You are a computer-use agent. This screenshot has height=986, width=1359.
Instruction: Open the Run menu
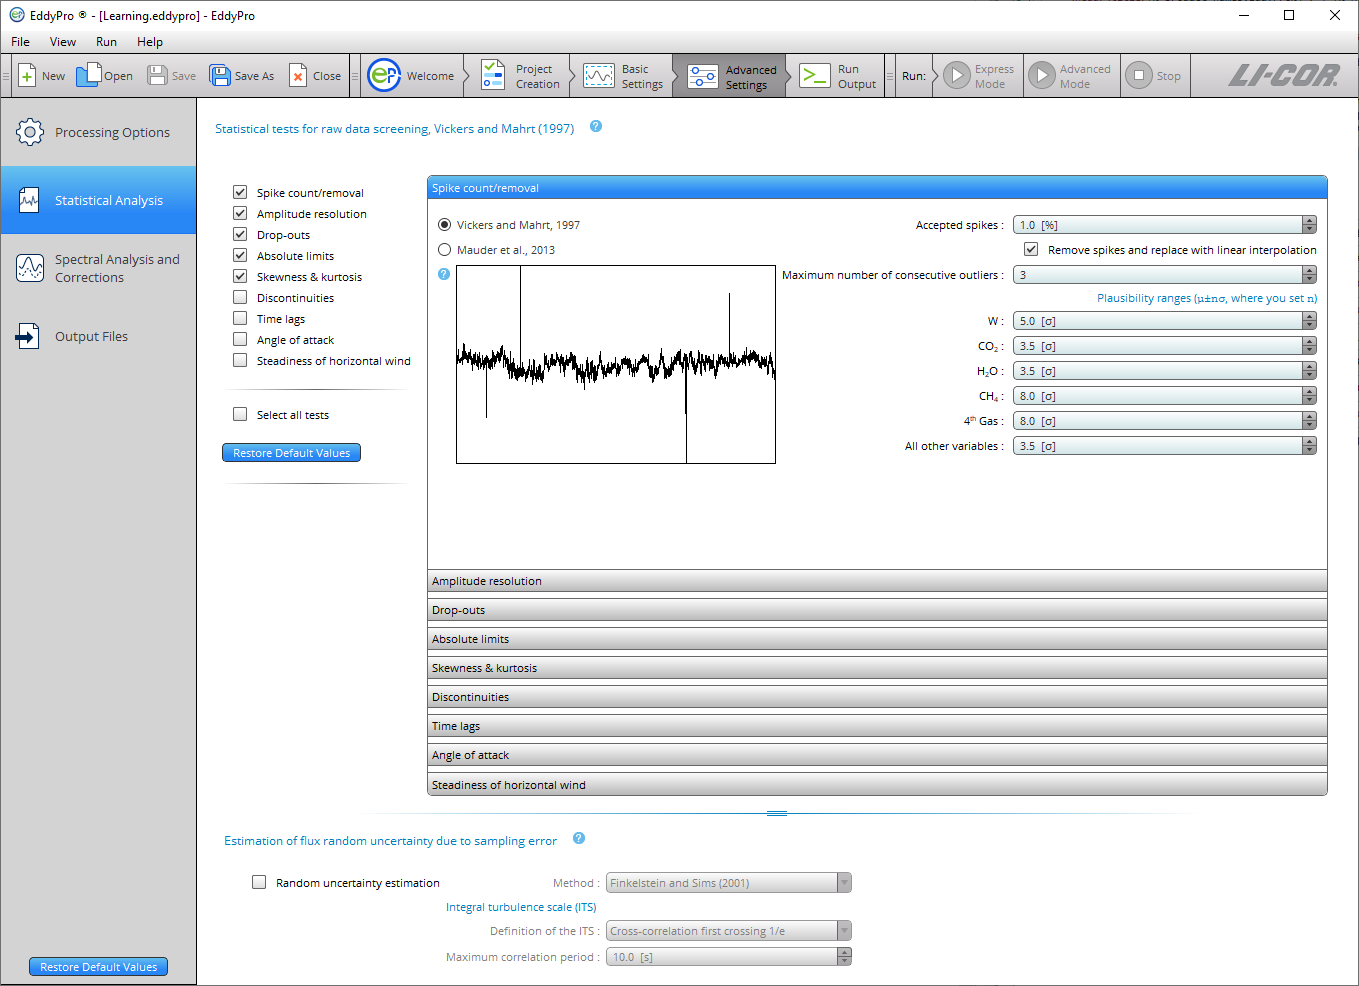tap(106, 42)
